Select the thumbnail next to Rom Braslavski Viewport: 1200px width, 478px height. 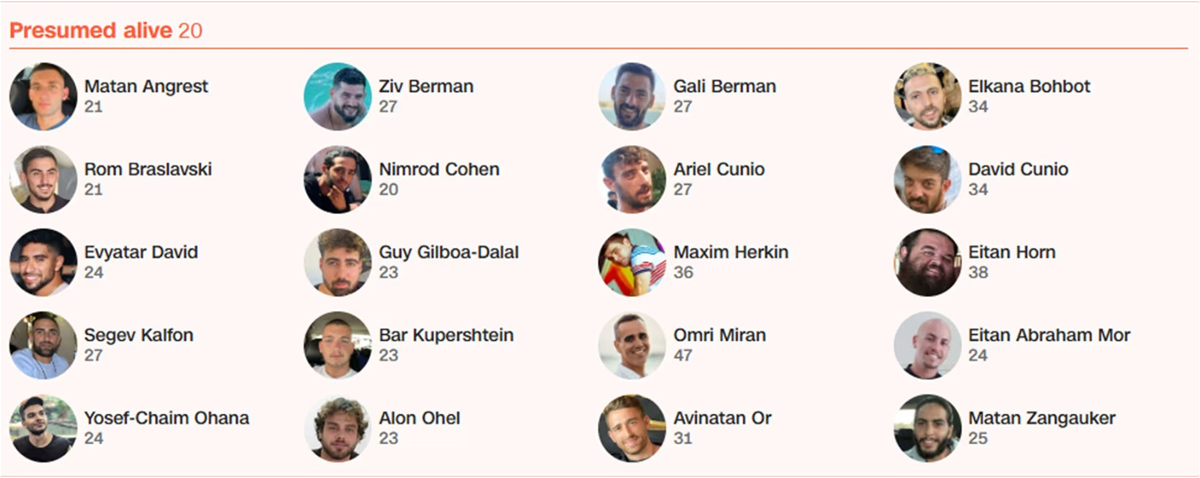[43, 179]
